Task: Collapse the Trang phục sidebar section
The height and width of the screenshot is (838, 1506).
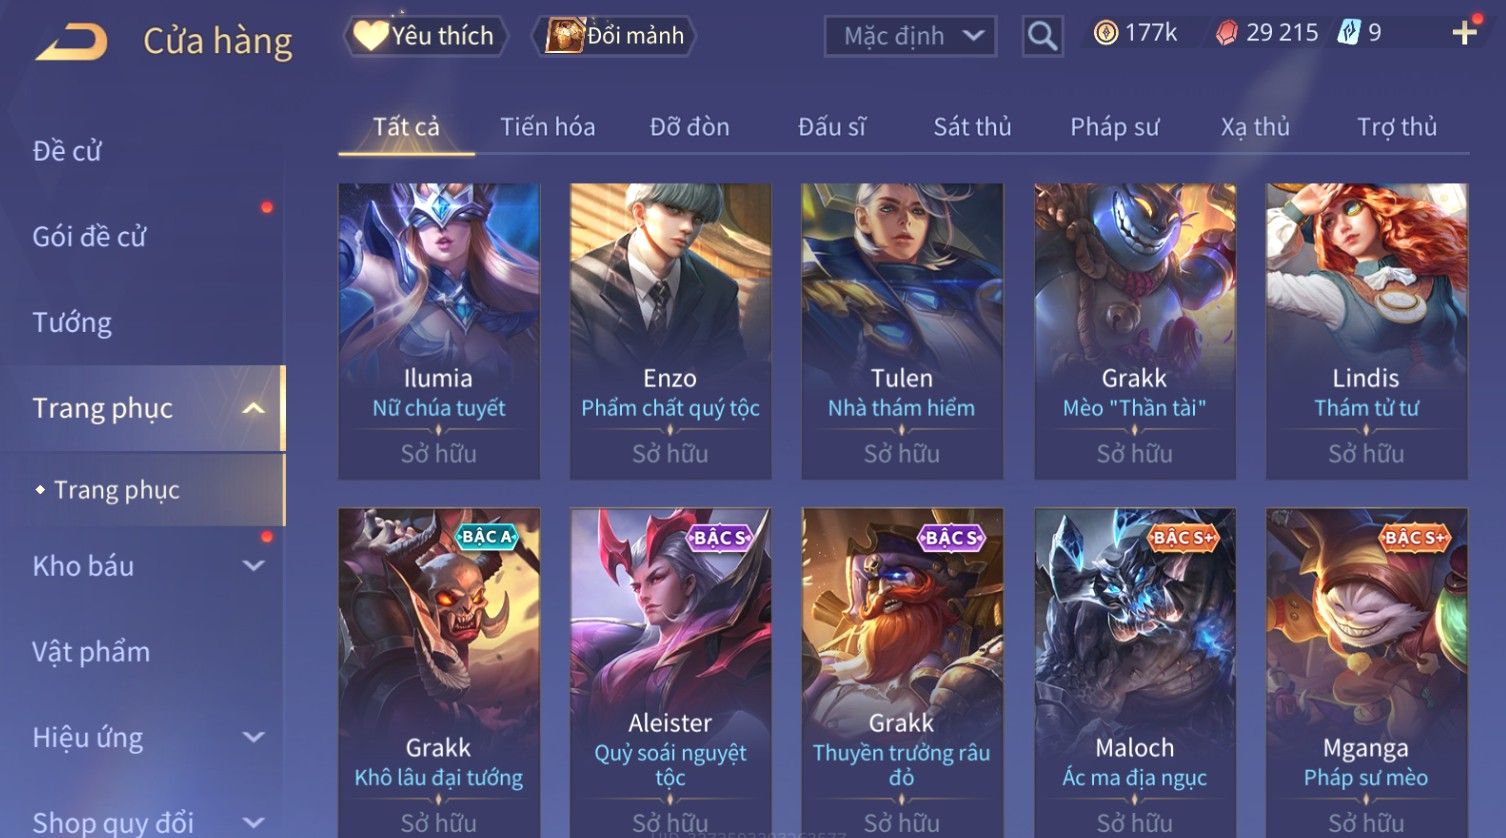Action: point(253,408)
